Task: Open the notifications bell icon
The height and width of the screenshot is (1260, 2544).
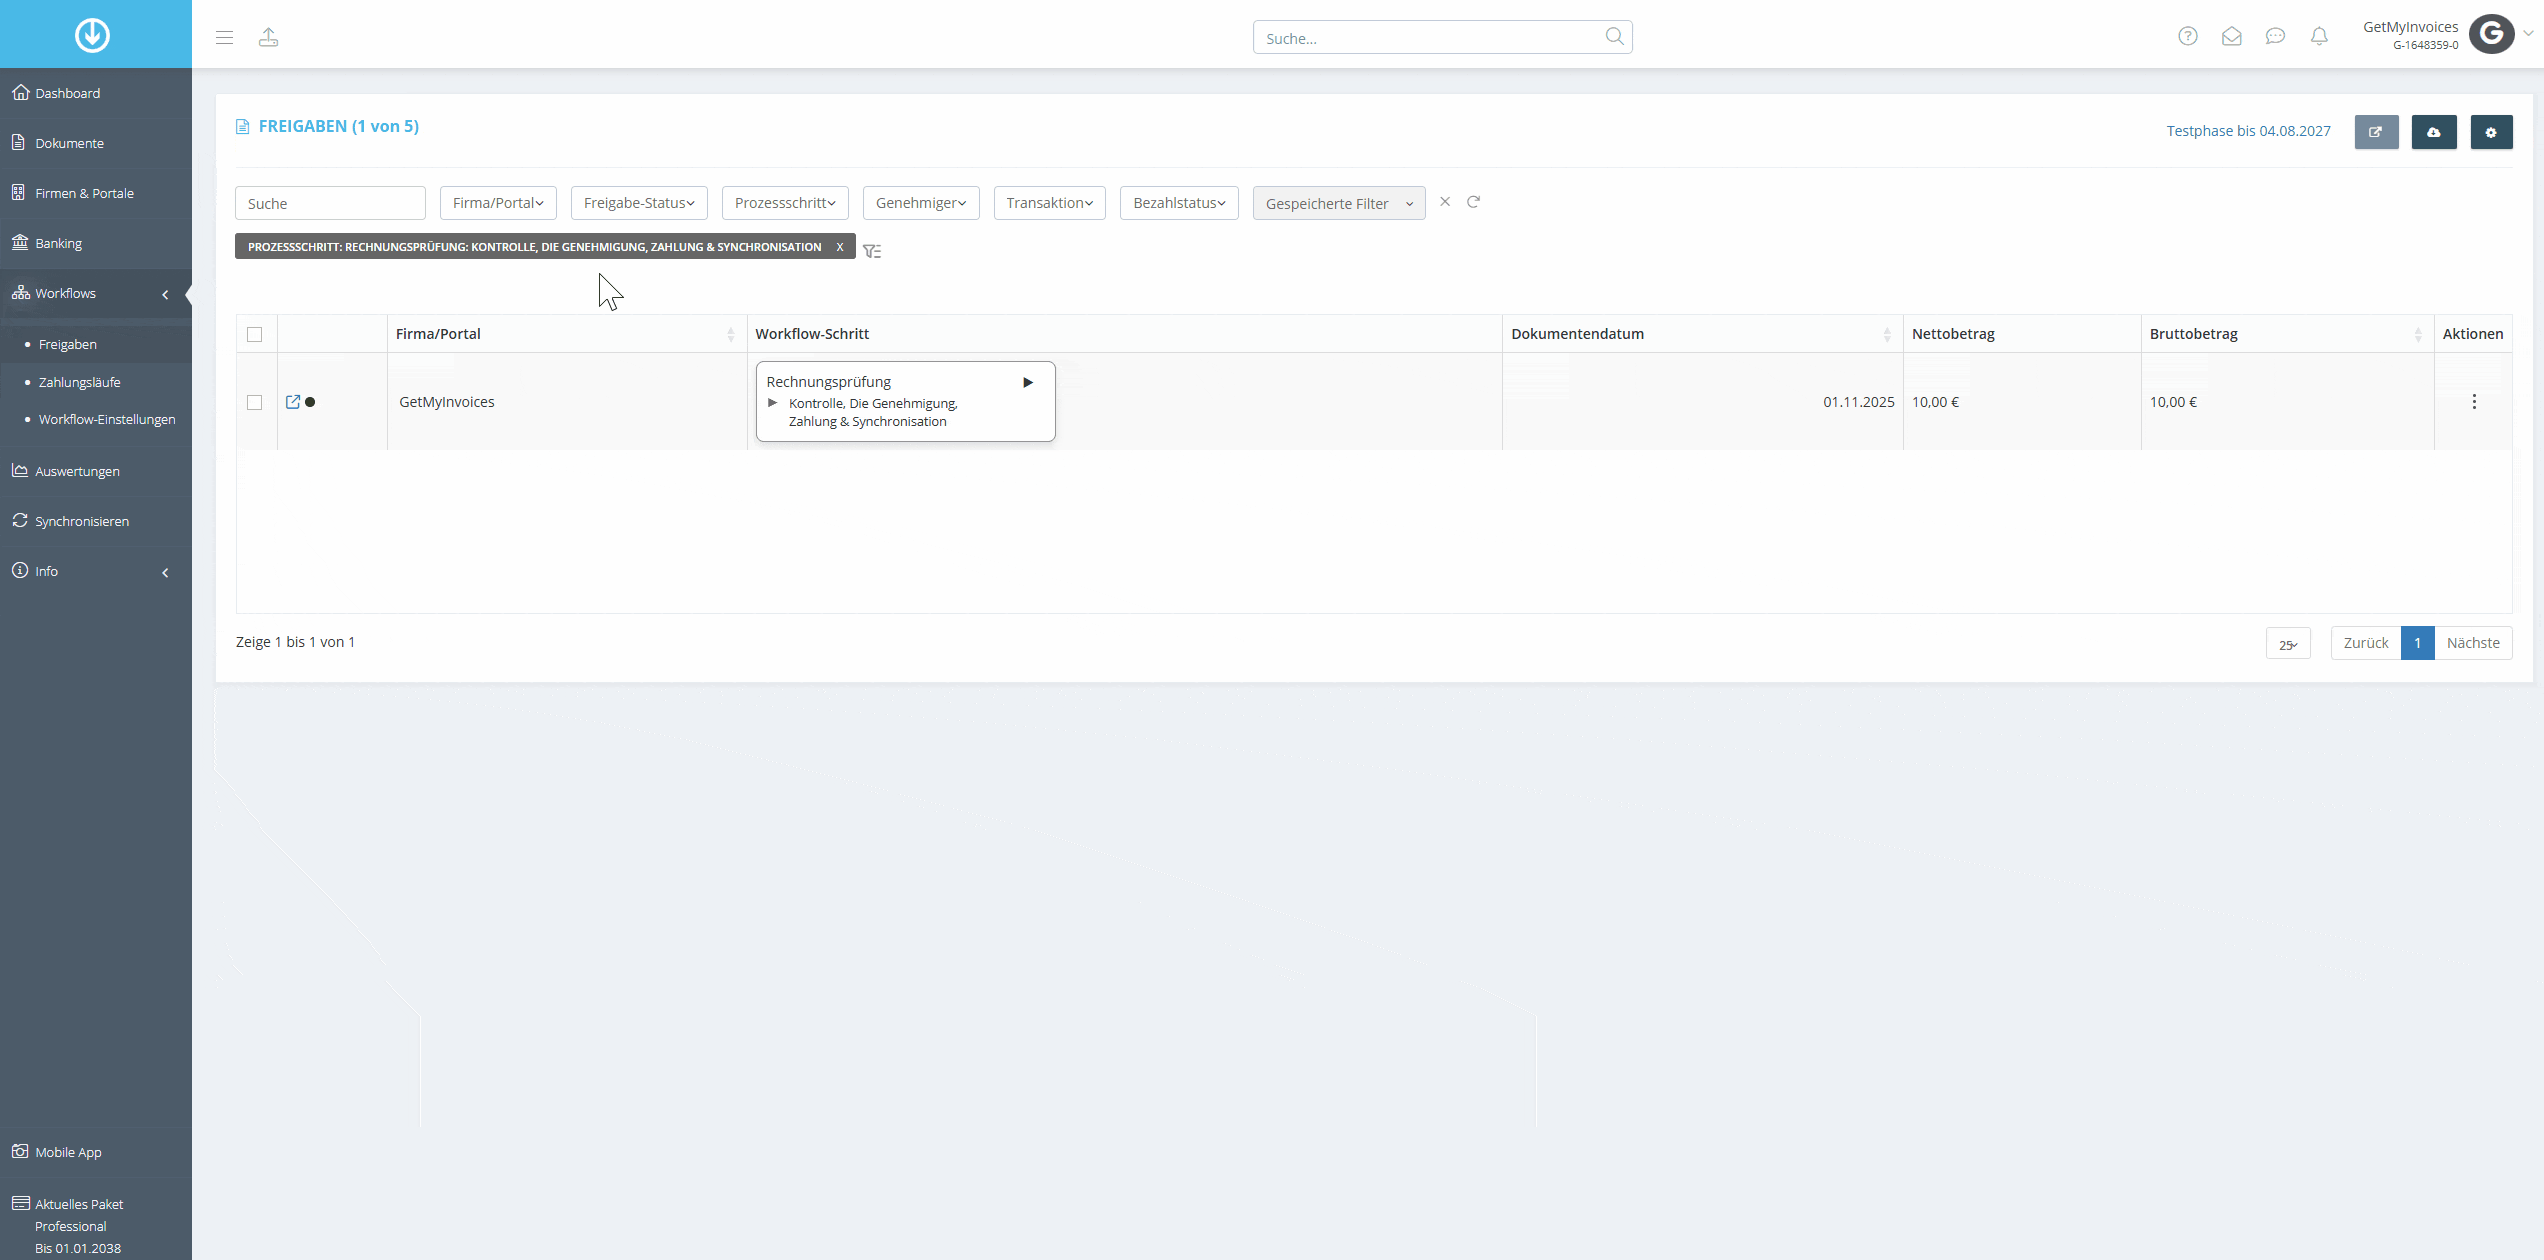Action: click(2319, 36)
